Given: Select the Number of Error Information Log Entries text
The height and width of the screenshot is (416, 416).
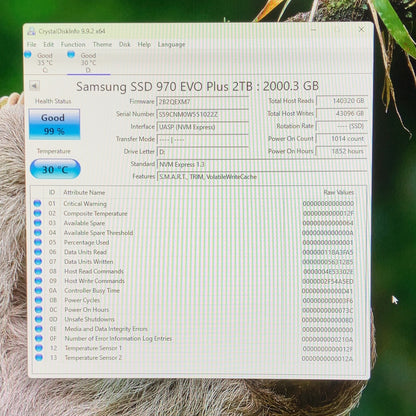Looking at the screenshot, I should 118,339.
